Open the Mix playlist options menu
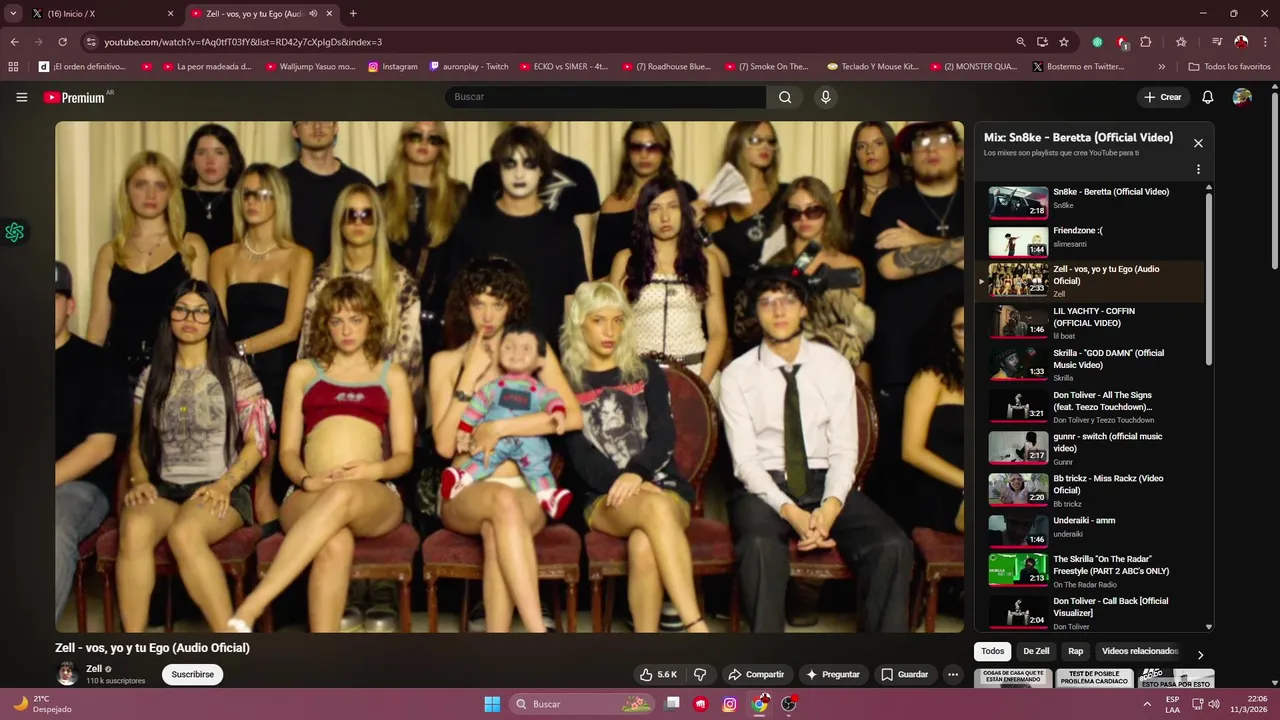The height and width of the screenshot is (720, 1280). [1198, 169]
